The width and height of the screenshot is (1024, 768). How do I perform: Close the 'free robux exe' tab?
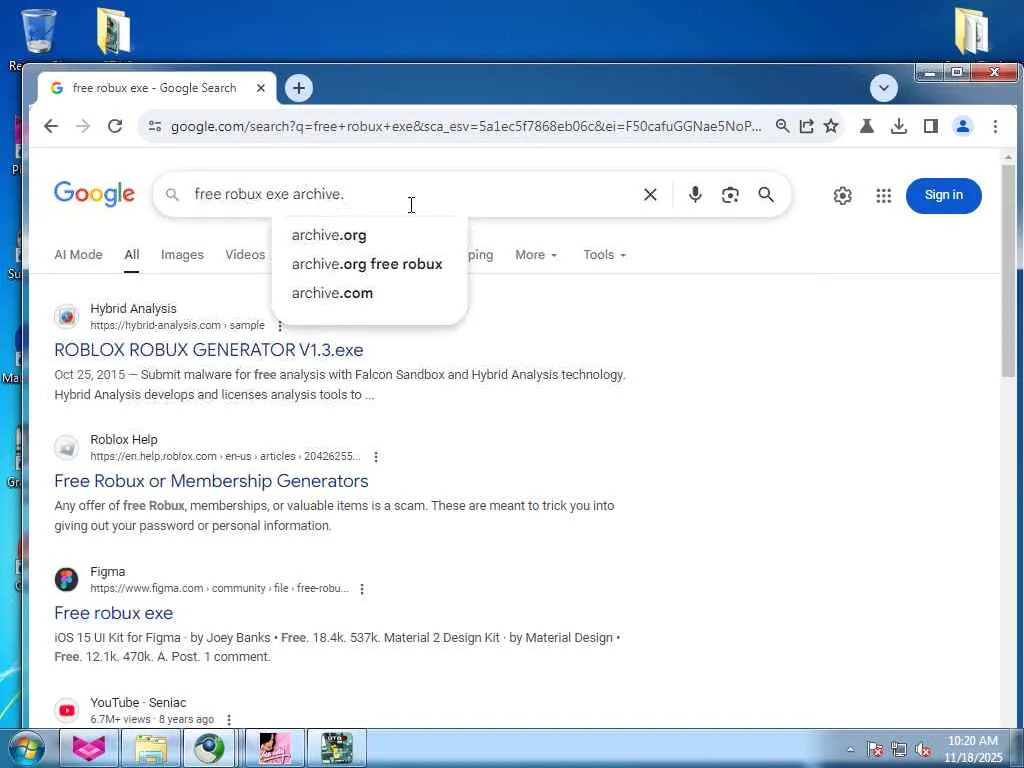pyautogui.click(x=261, y=88)
